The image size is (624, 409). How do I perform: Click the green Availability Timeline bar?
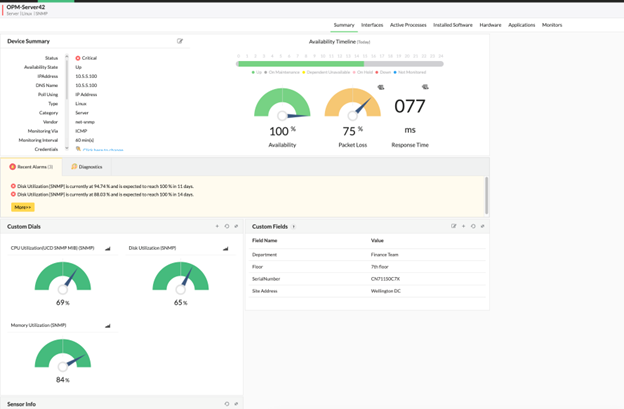coord(300,63)
